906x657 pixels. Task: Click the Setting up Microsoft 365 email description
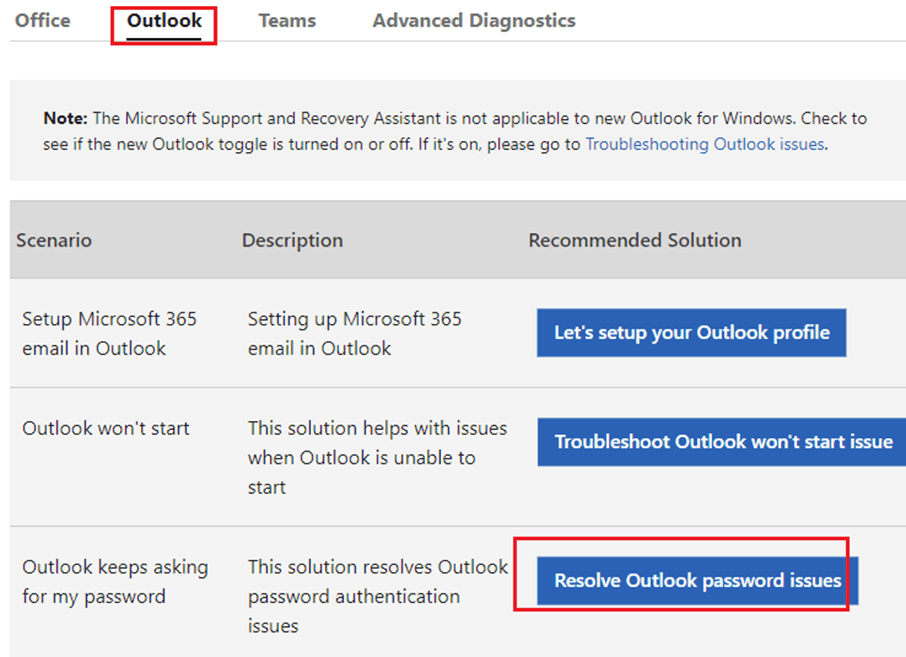pyautogui.click(x=354, y=333)
